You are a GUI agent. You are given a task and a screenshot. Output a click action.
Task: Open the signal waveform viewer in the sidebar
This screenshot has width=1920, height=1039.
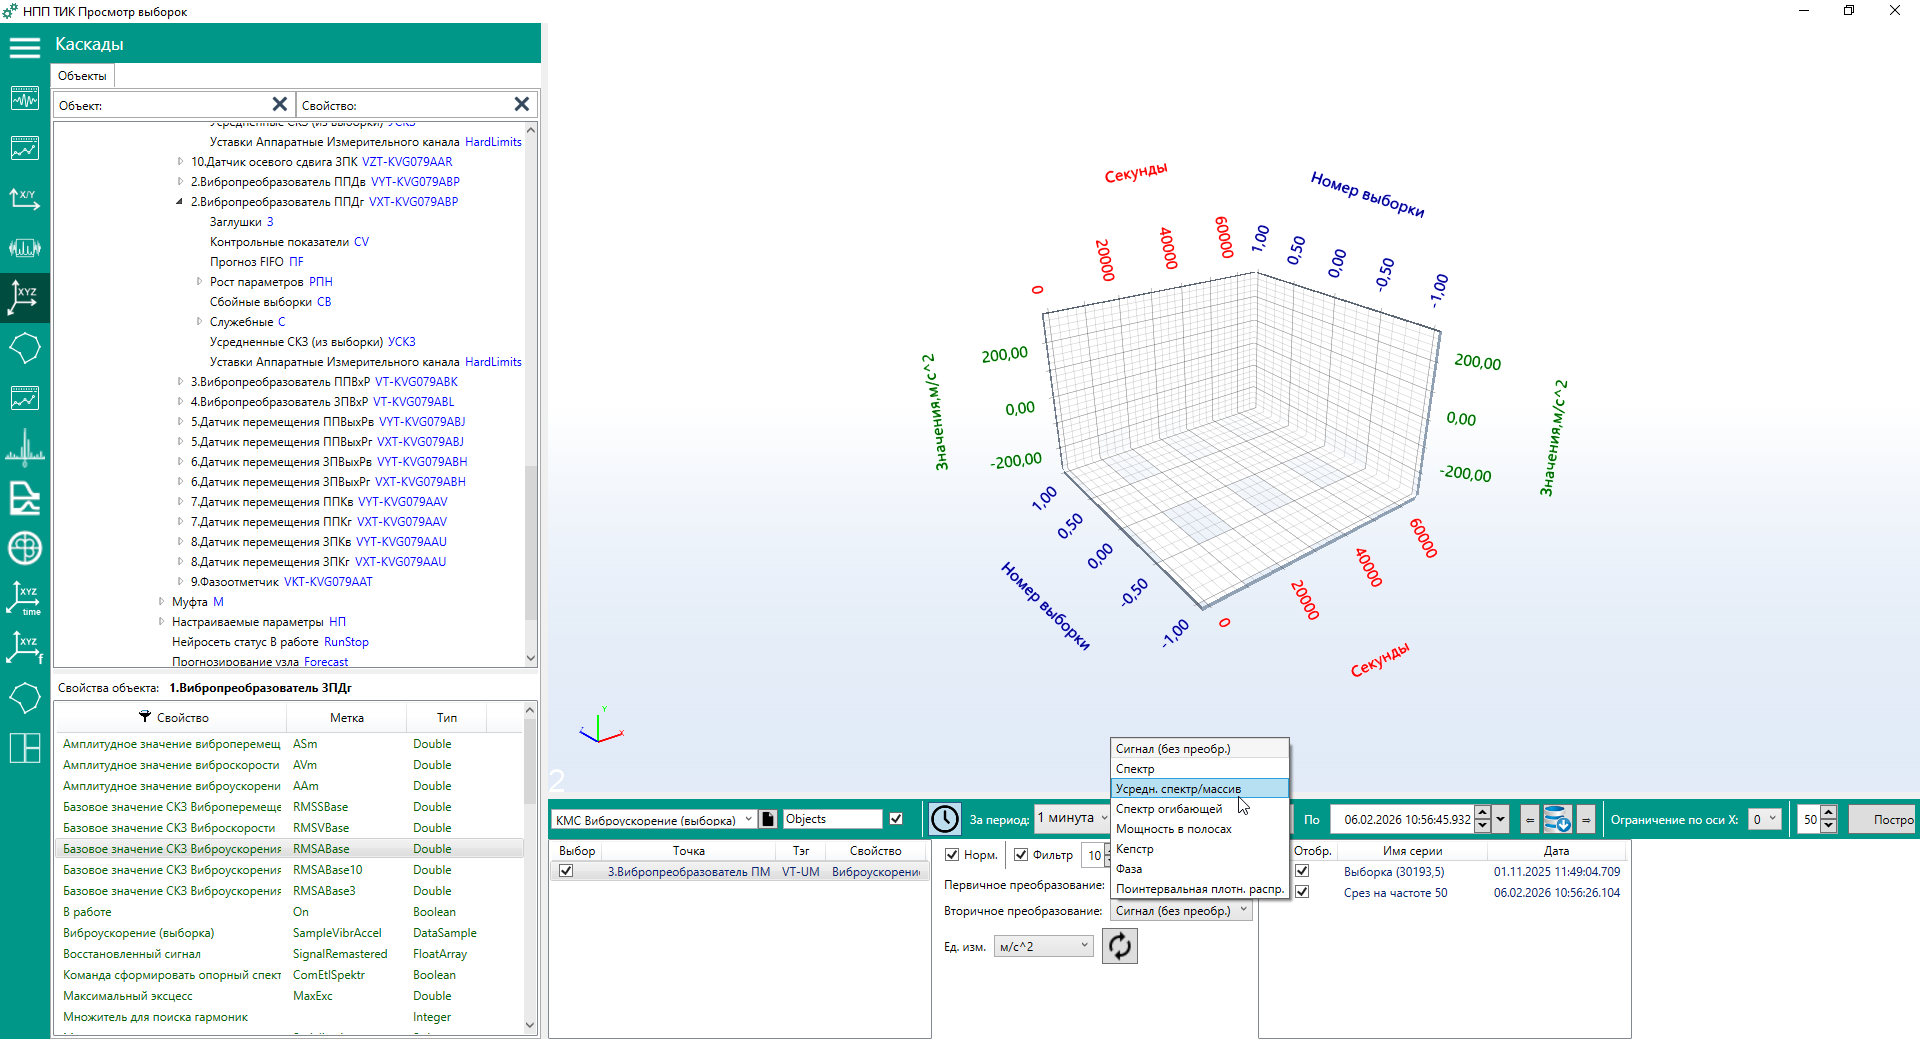[x=25, y=98]
